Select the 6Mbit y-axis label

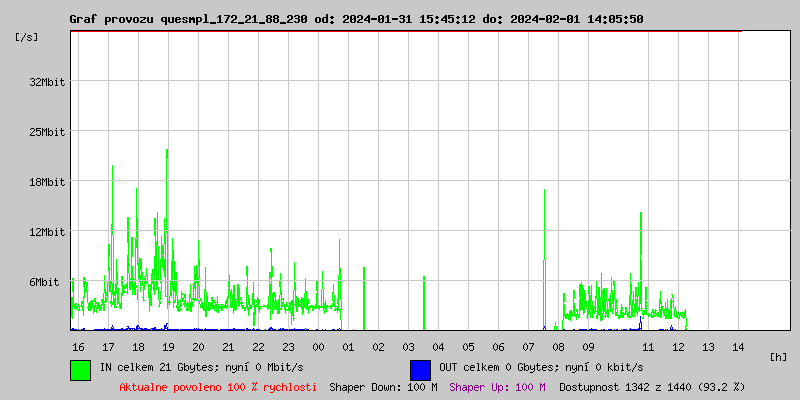44,282
